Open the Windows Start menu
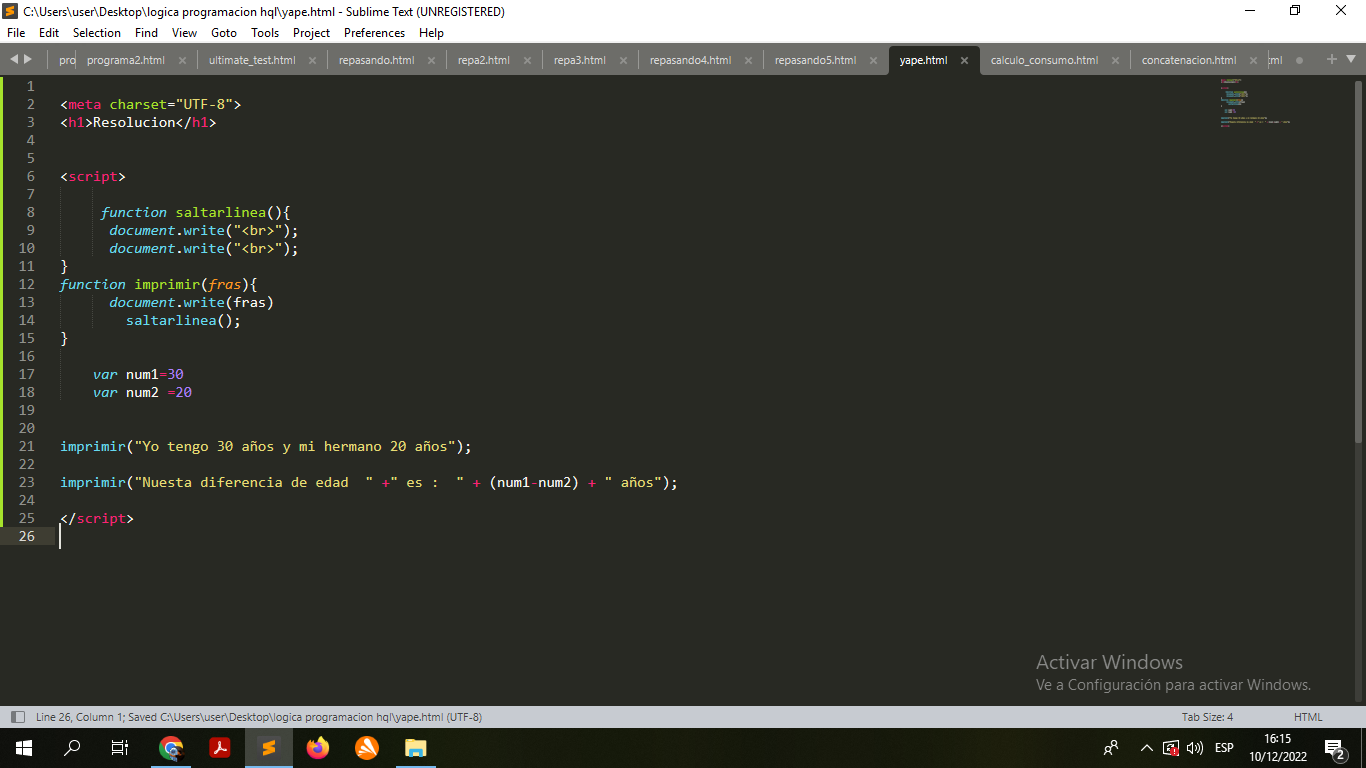Viewport: 1366px width, 768px height. click(23, 748)
